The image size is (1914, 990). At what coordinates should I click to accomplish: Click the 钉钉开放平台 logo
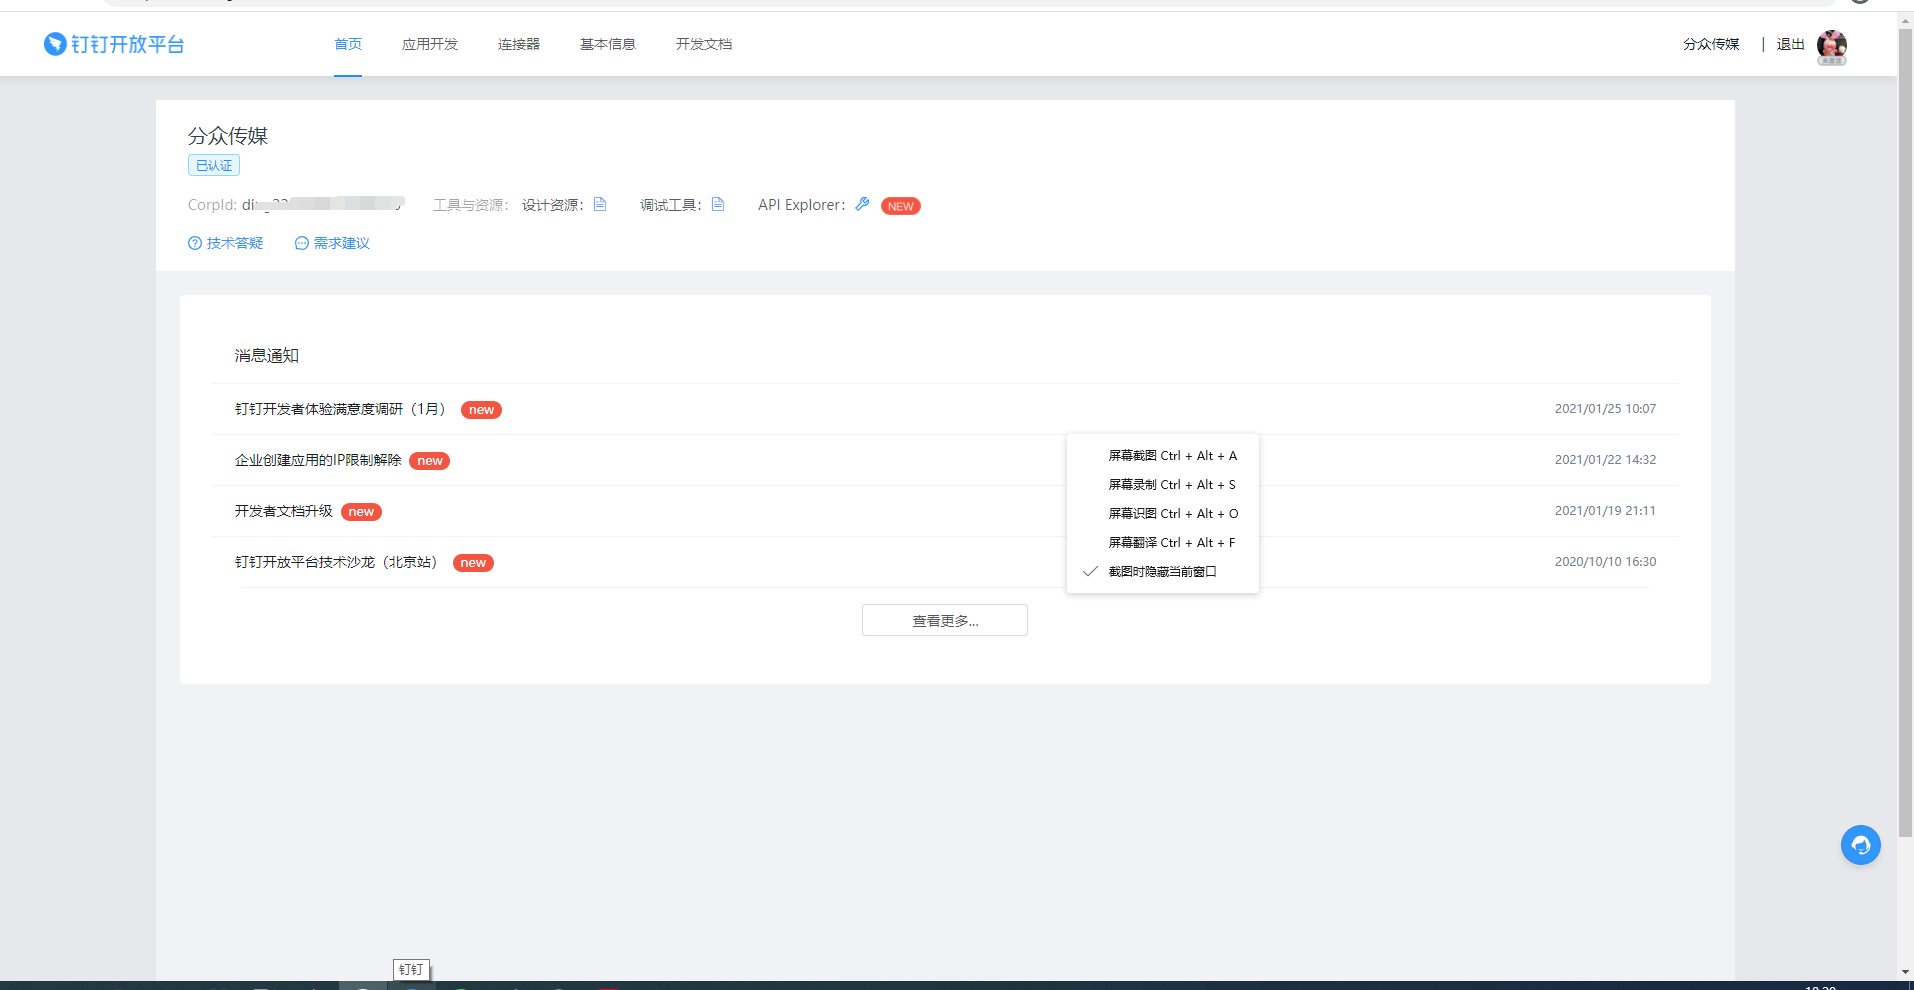(113, 44)
